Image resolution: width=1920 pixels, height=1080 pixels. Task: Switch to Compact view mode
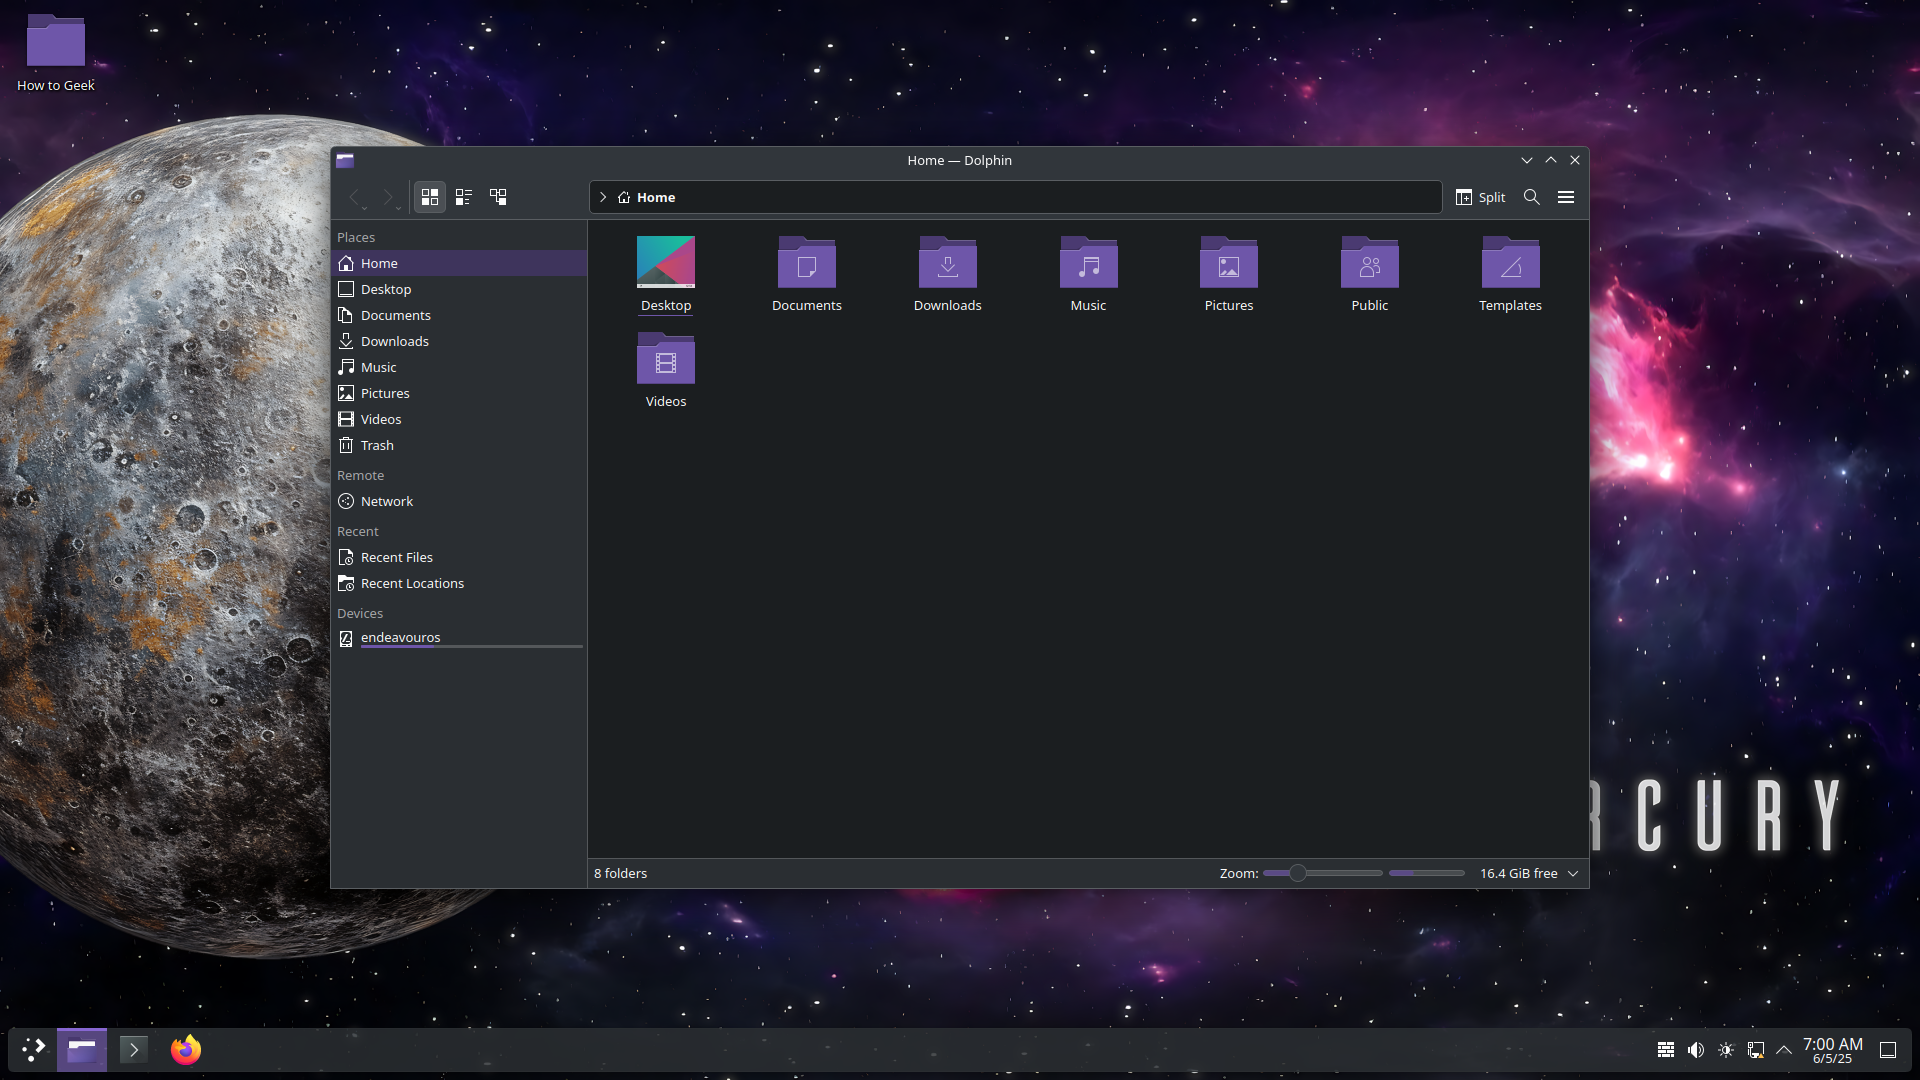[x=464, y=197]
